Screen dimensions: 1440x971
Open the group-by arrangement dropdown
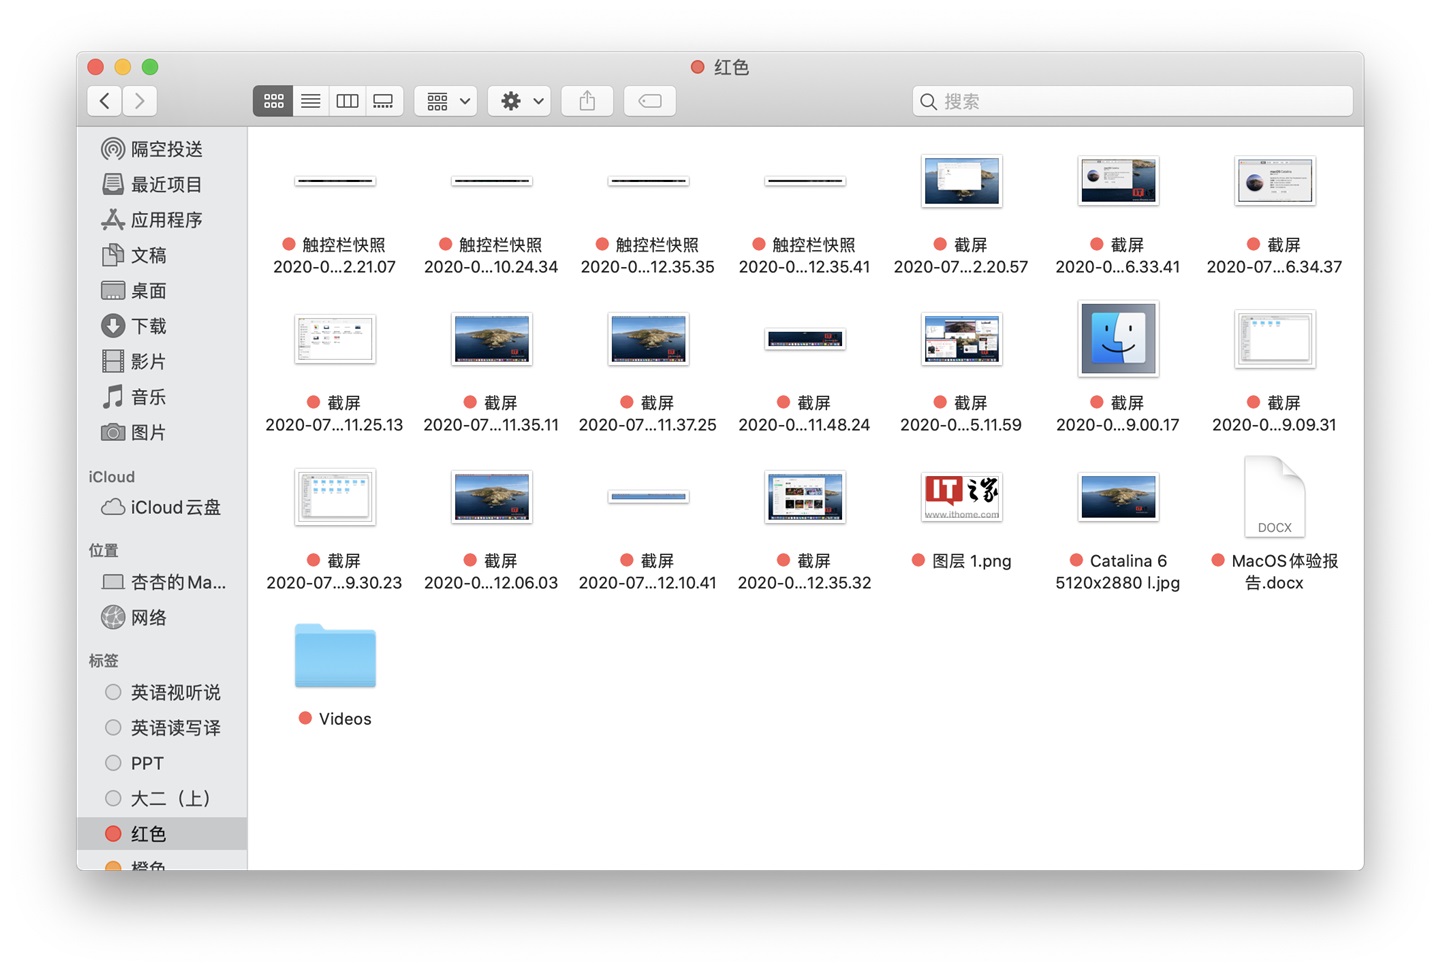coord(446,101)
